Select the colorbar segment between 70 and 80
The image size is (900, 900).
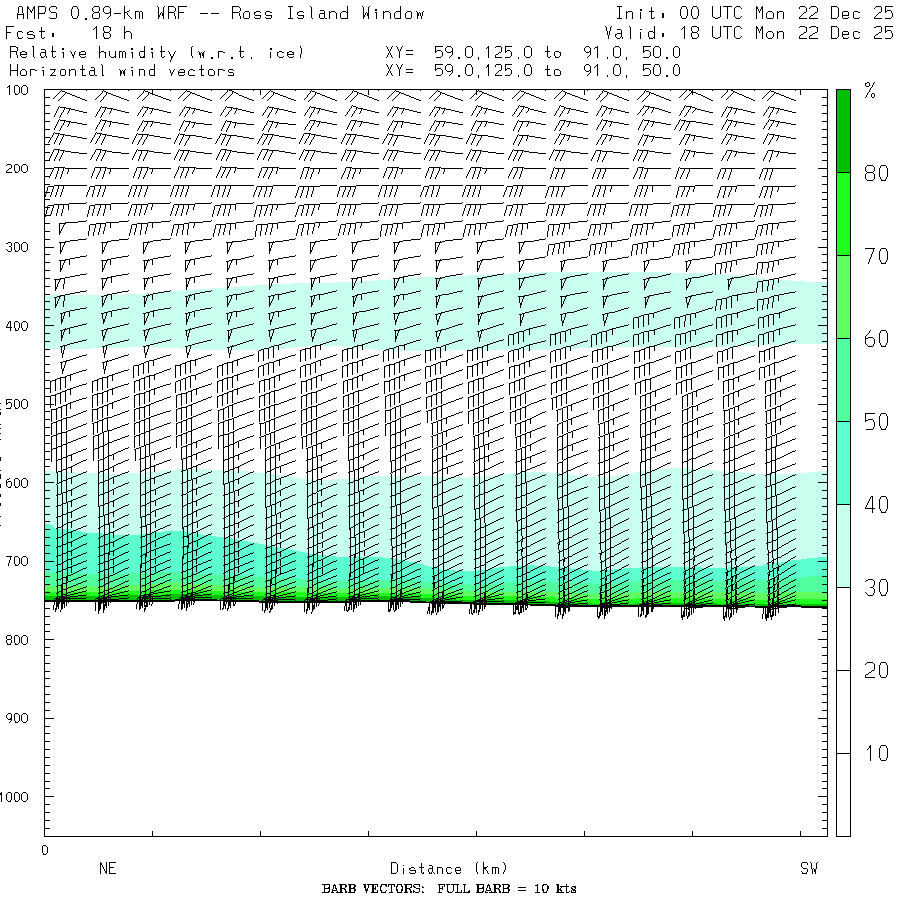pos(843,213)
